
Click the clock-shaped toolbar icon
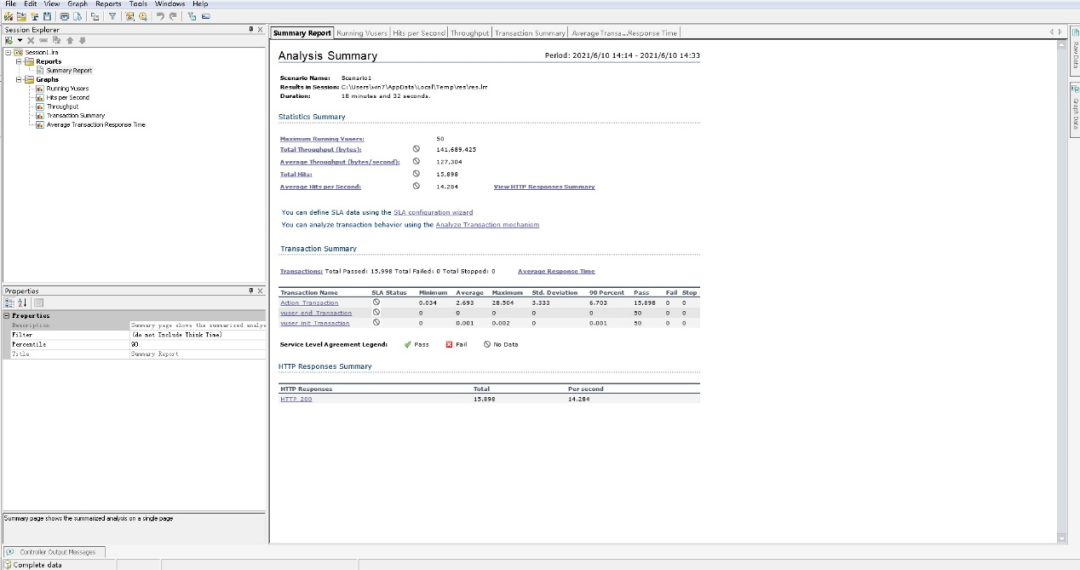coord(143,17)
